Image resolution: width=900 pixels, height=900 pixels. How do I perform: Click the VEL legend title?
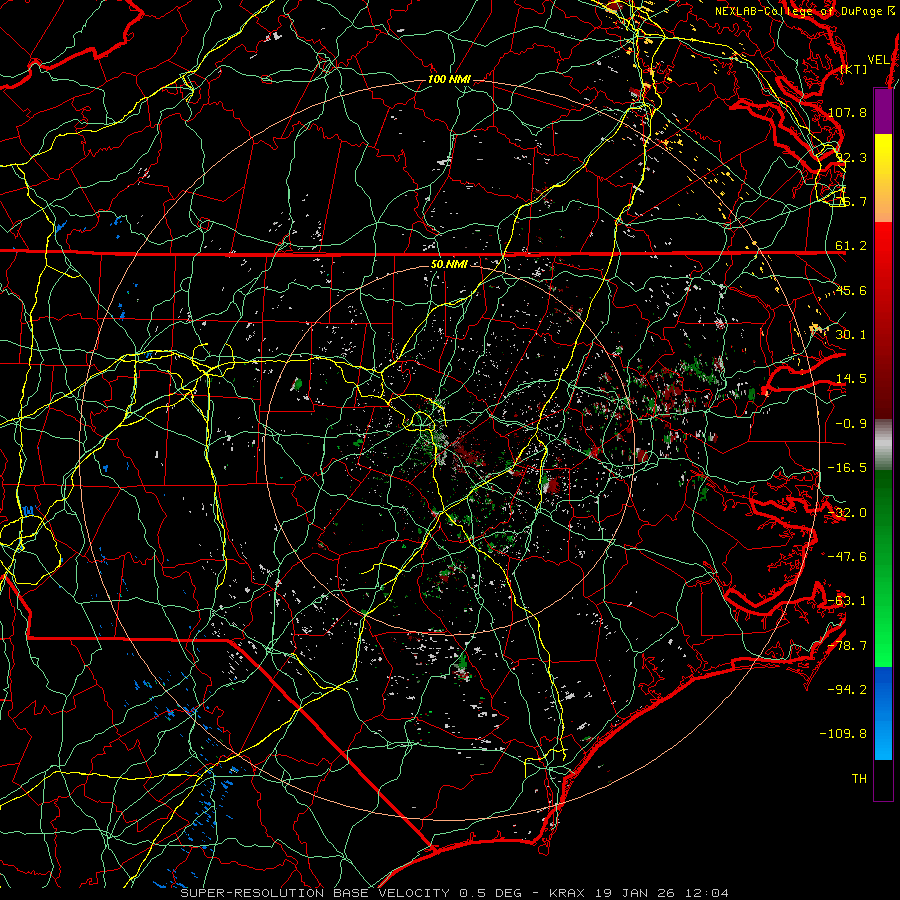[x=878, y=60]
